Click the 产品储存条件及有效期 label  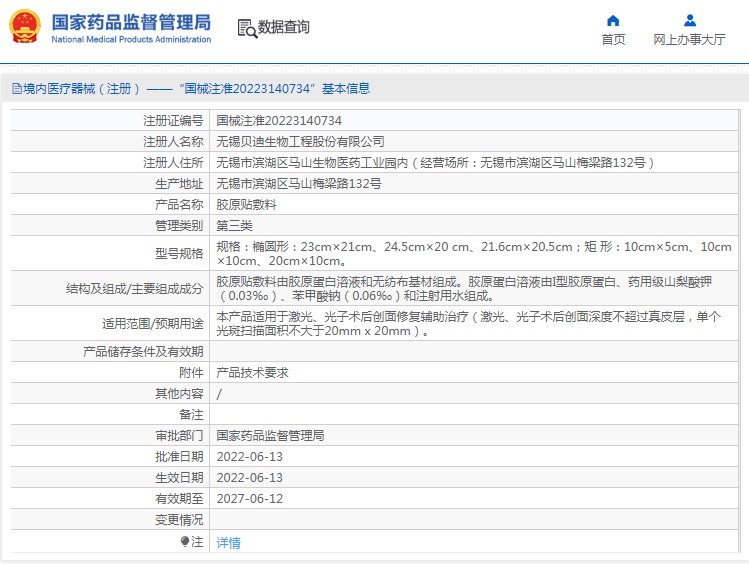click(x=143, y=352)
